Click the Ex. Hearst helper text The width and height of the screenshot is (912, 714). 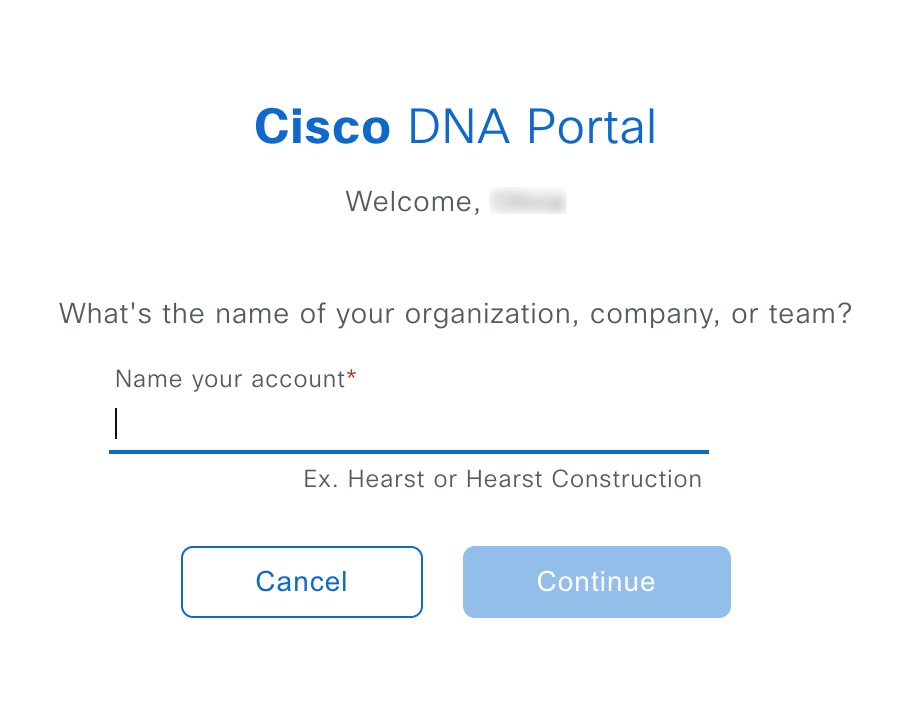click(501, 479)
